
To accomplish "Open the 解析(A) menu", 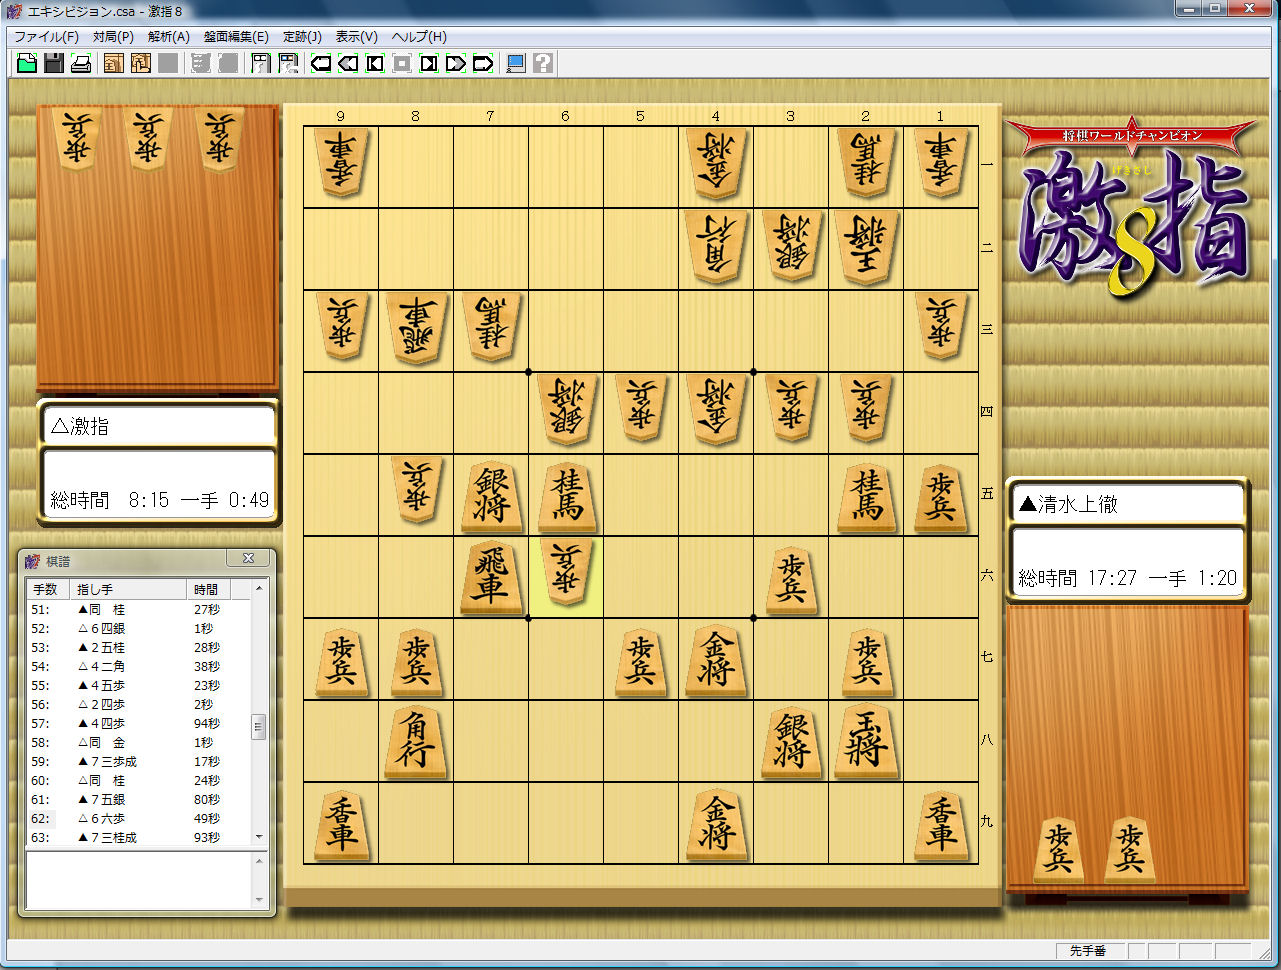I will click(168, 37).
